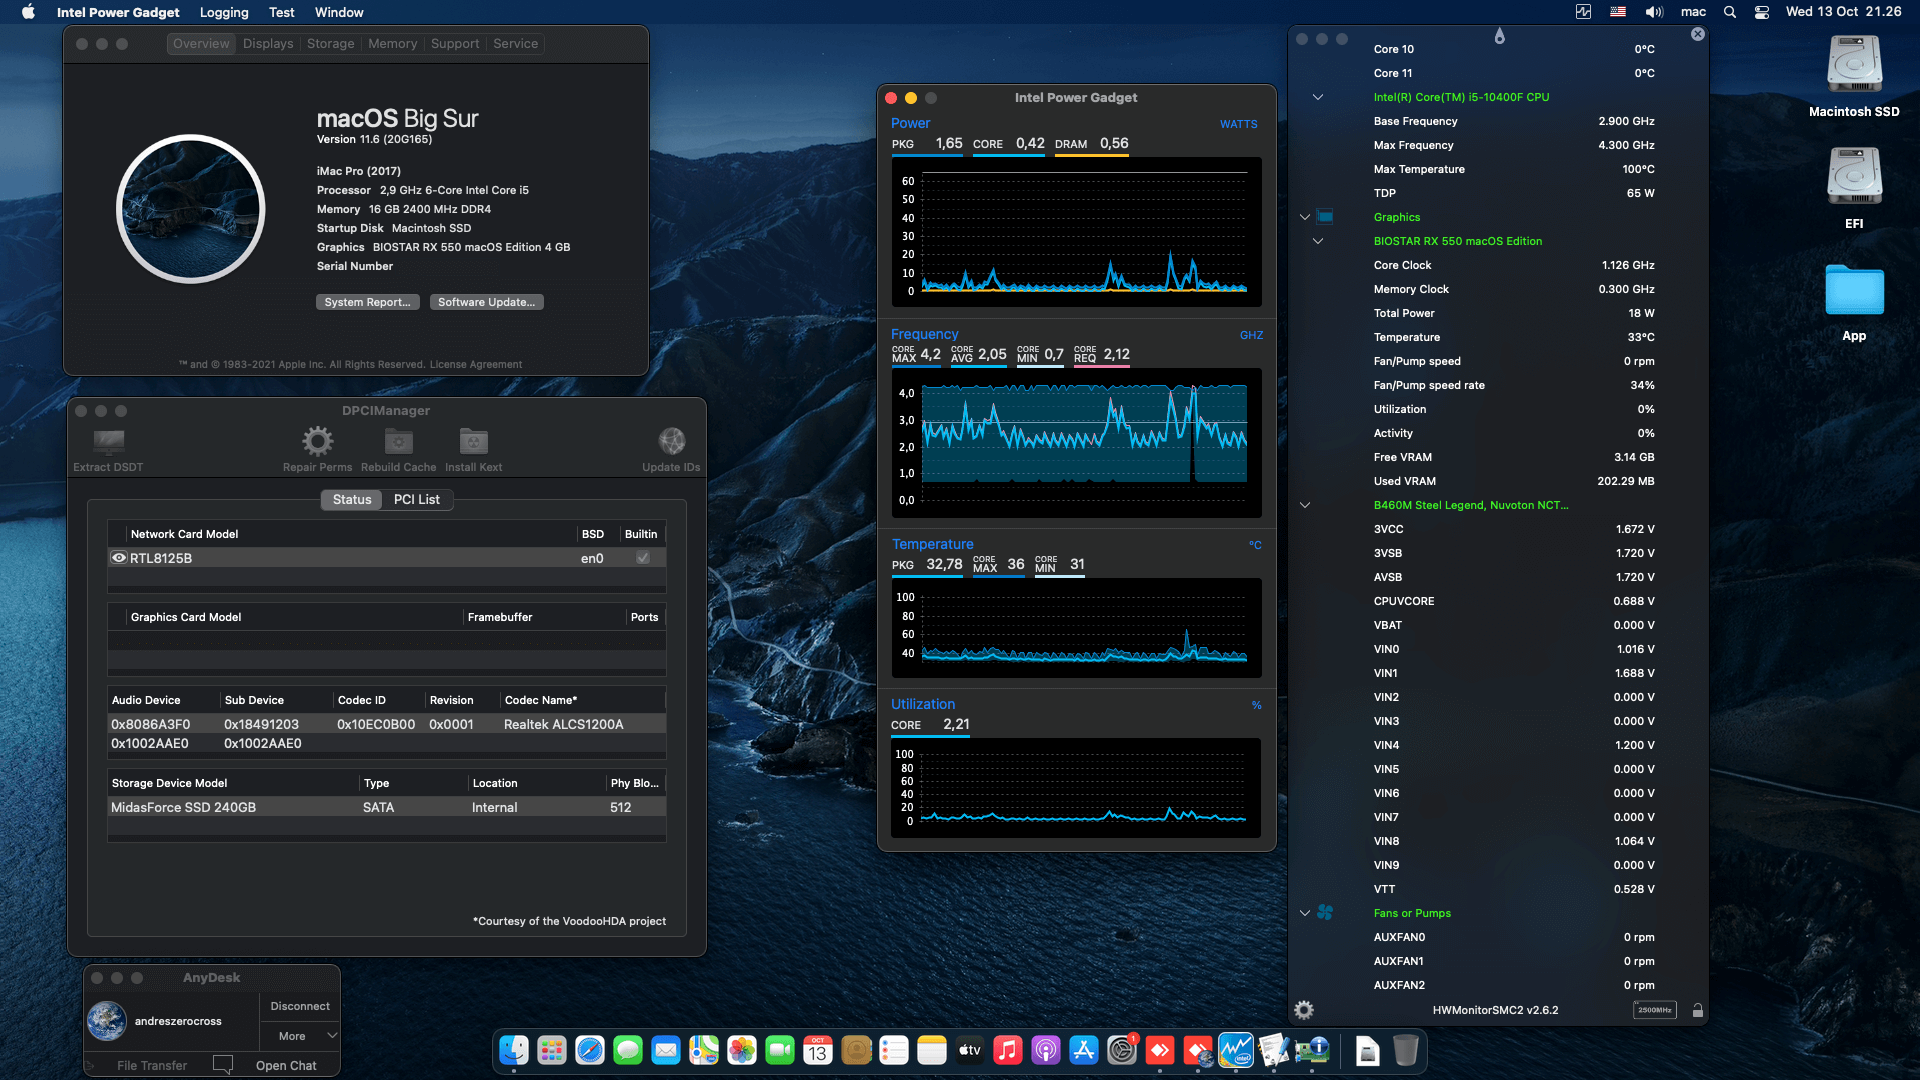Collapse B460M Steel Legend Nuvoton section
The width and height of the screenshot is (1920, 1080).
point(1304,505)
